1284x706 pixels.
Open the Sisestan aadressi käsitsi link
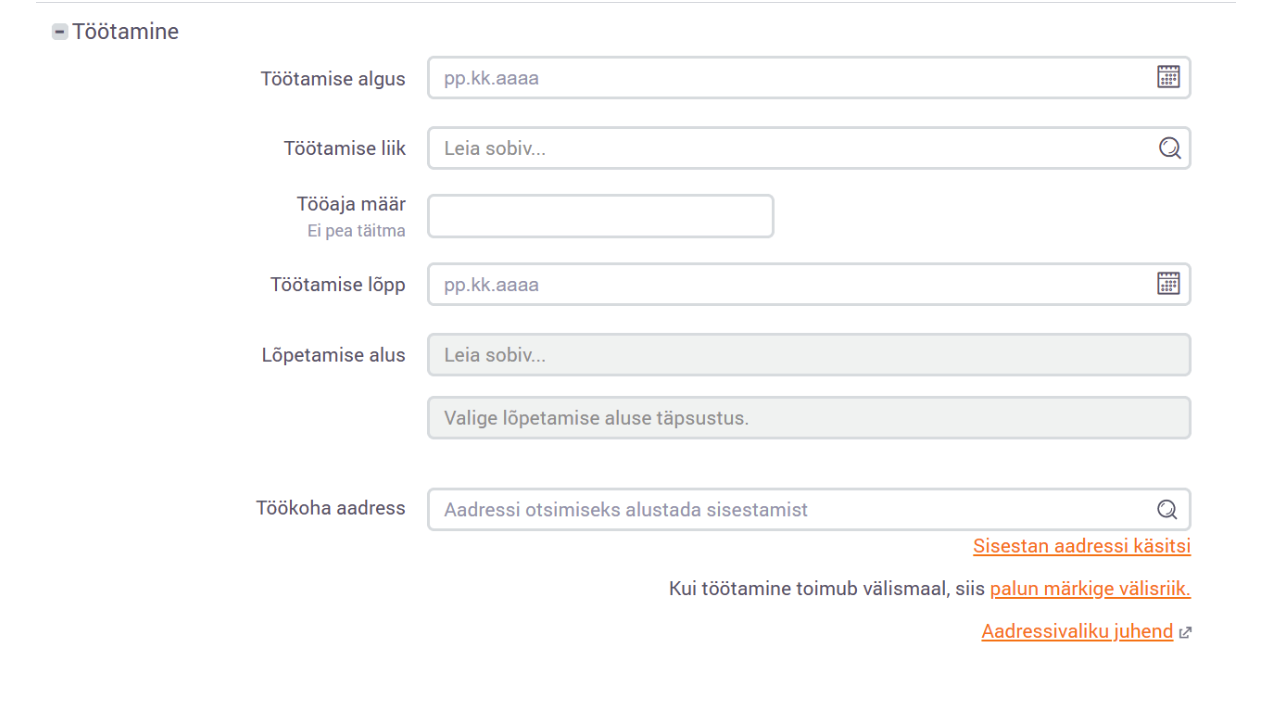click(x=1081, y=547)
